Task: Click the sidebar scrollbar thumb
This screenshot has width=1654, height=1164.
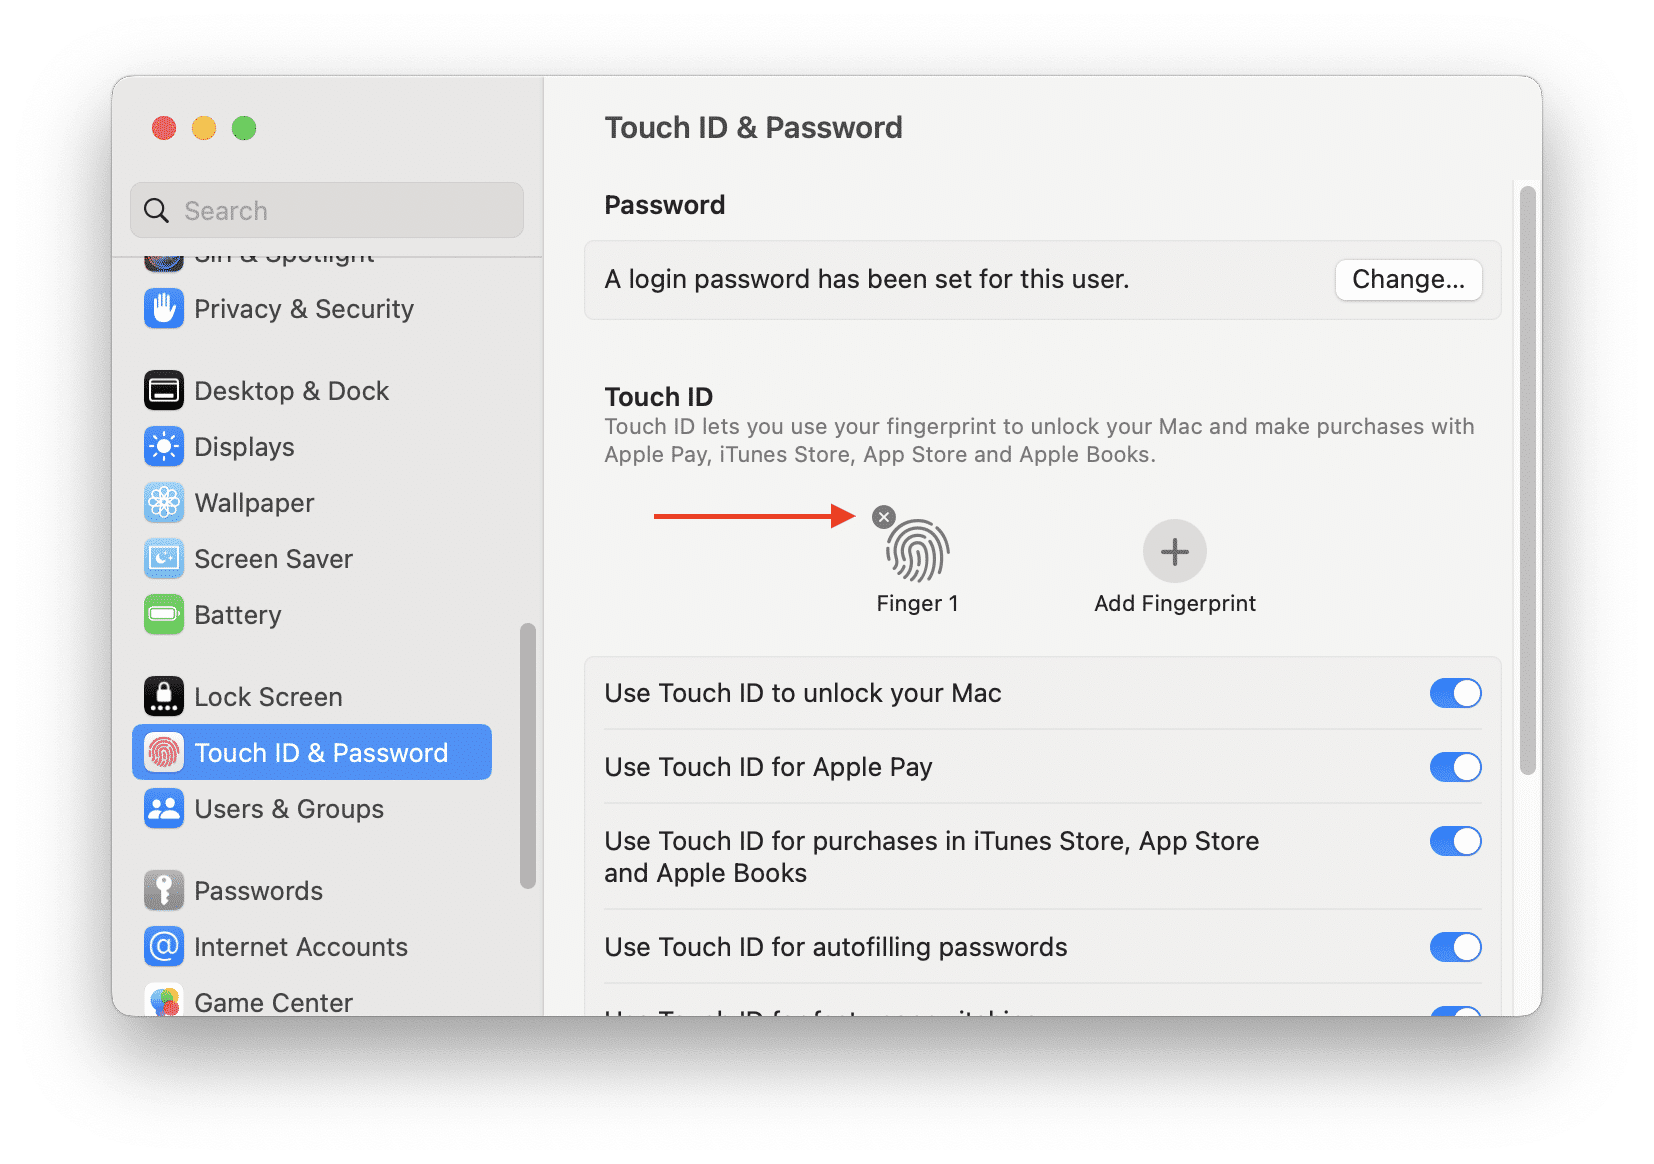Action: coord(528,756)
